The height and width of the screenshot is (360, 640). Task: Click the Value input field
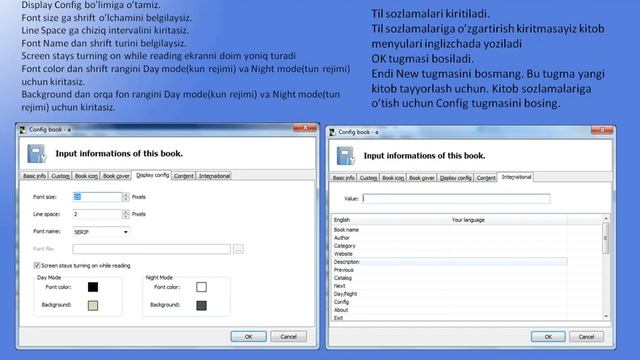(x=456, y=199)
